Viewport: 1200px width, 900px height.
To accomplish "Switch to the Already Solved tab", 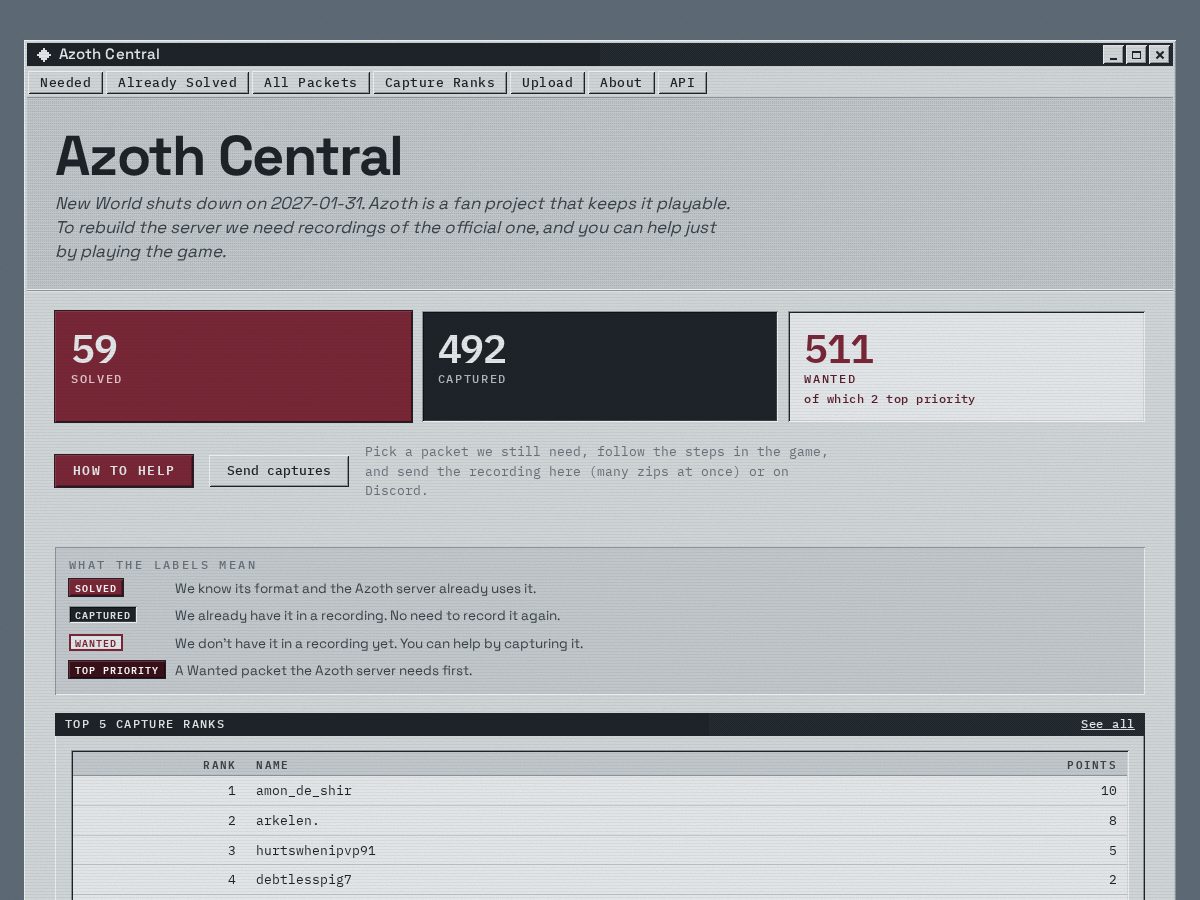I will tap(177, 83).
